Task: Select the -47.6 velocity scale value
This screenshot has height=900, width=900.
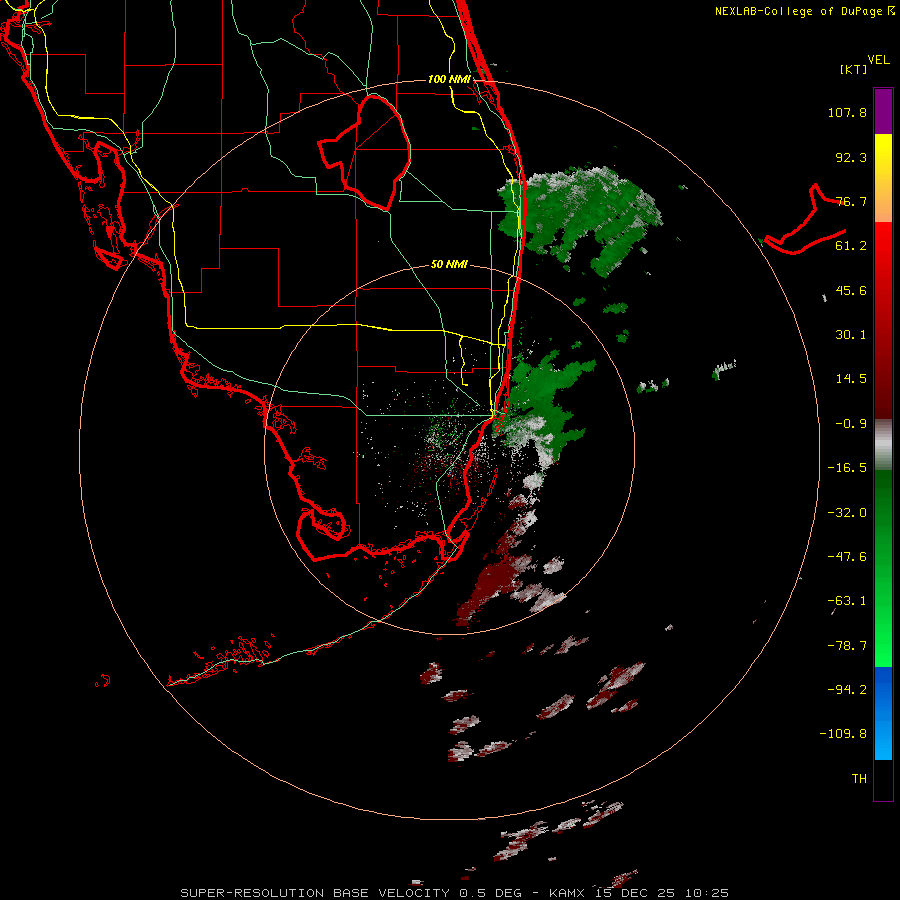Action: 847,557
